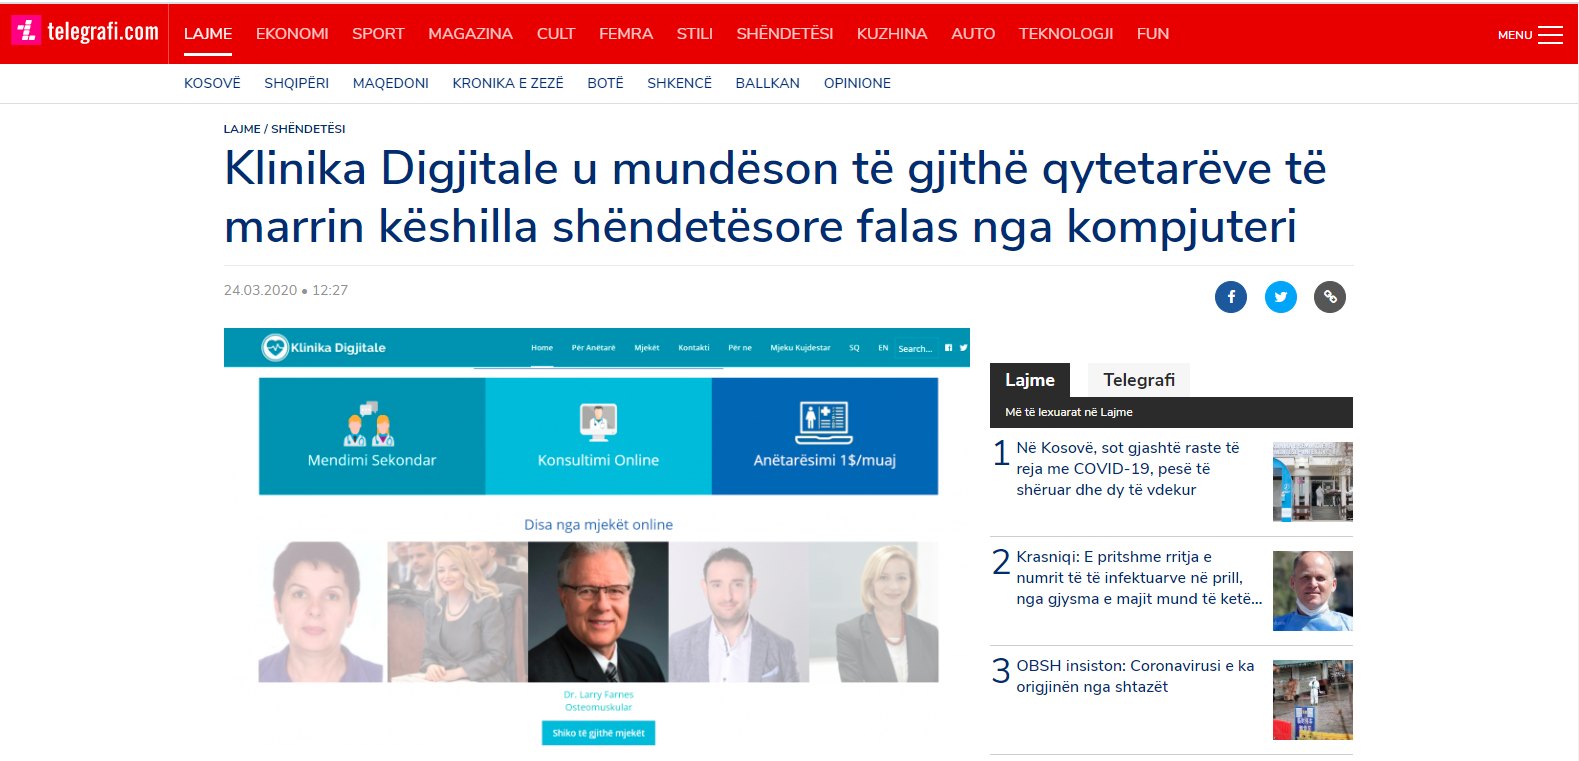Viewport: 1579px width, 761px height.
Task: Open the hamburger MENU icon
Action: pyautogui.click(x=1550, y=35)
